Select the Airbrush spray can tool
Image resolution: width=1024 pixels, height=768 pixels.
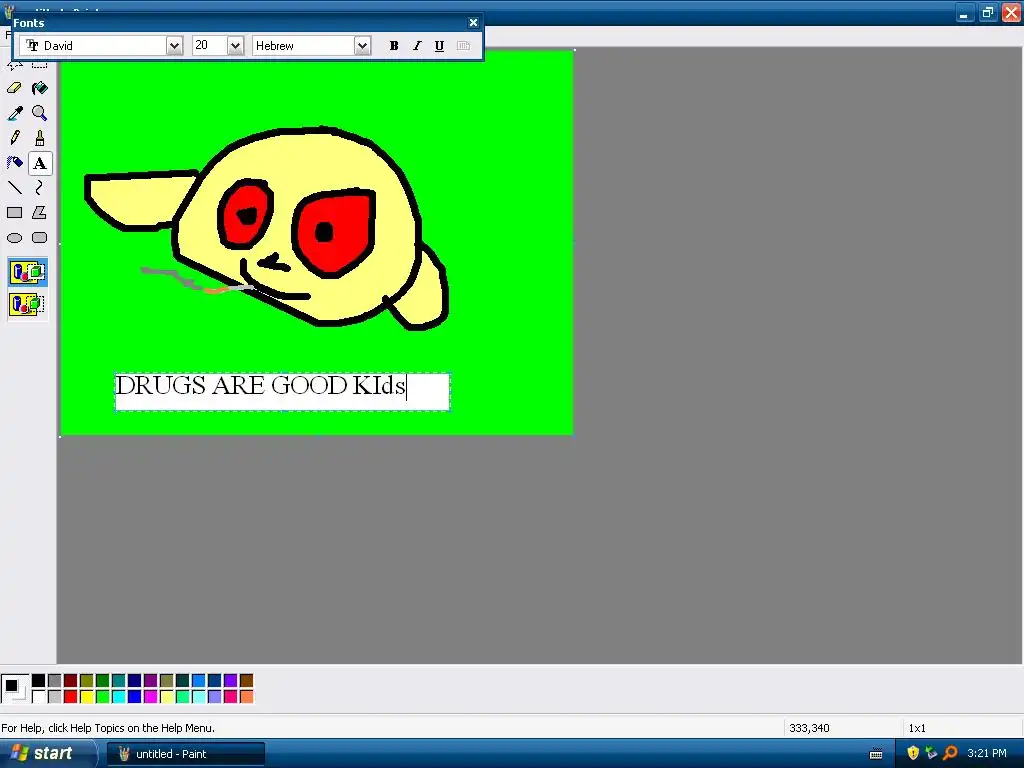pos(14,163)
